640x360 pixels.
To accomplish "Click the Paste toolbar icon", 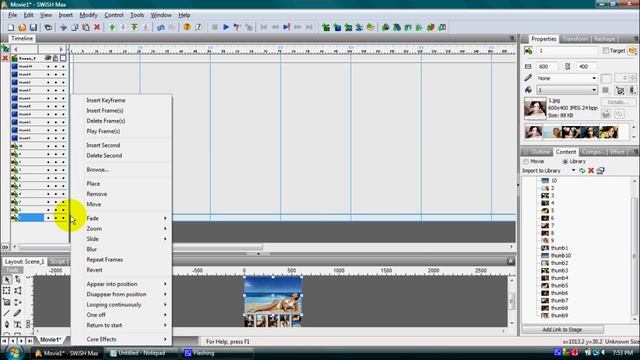I will (86, 27).
